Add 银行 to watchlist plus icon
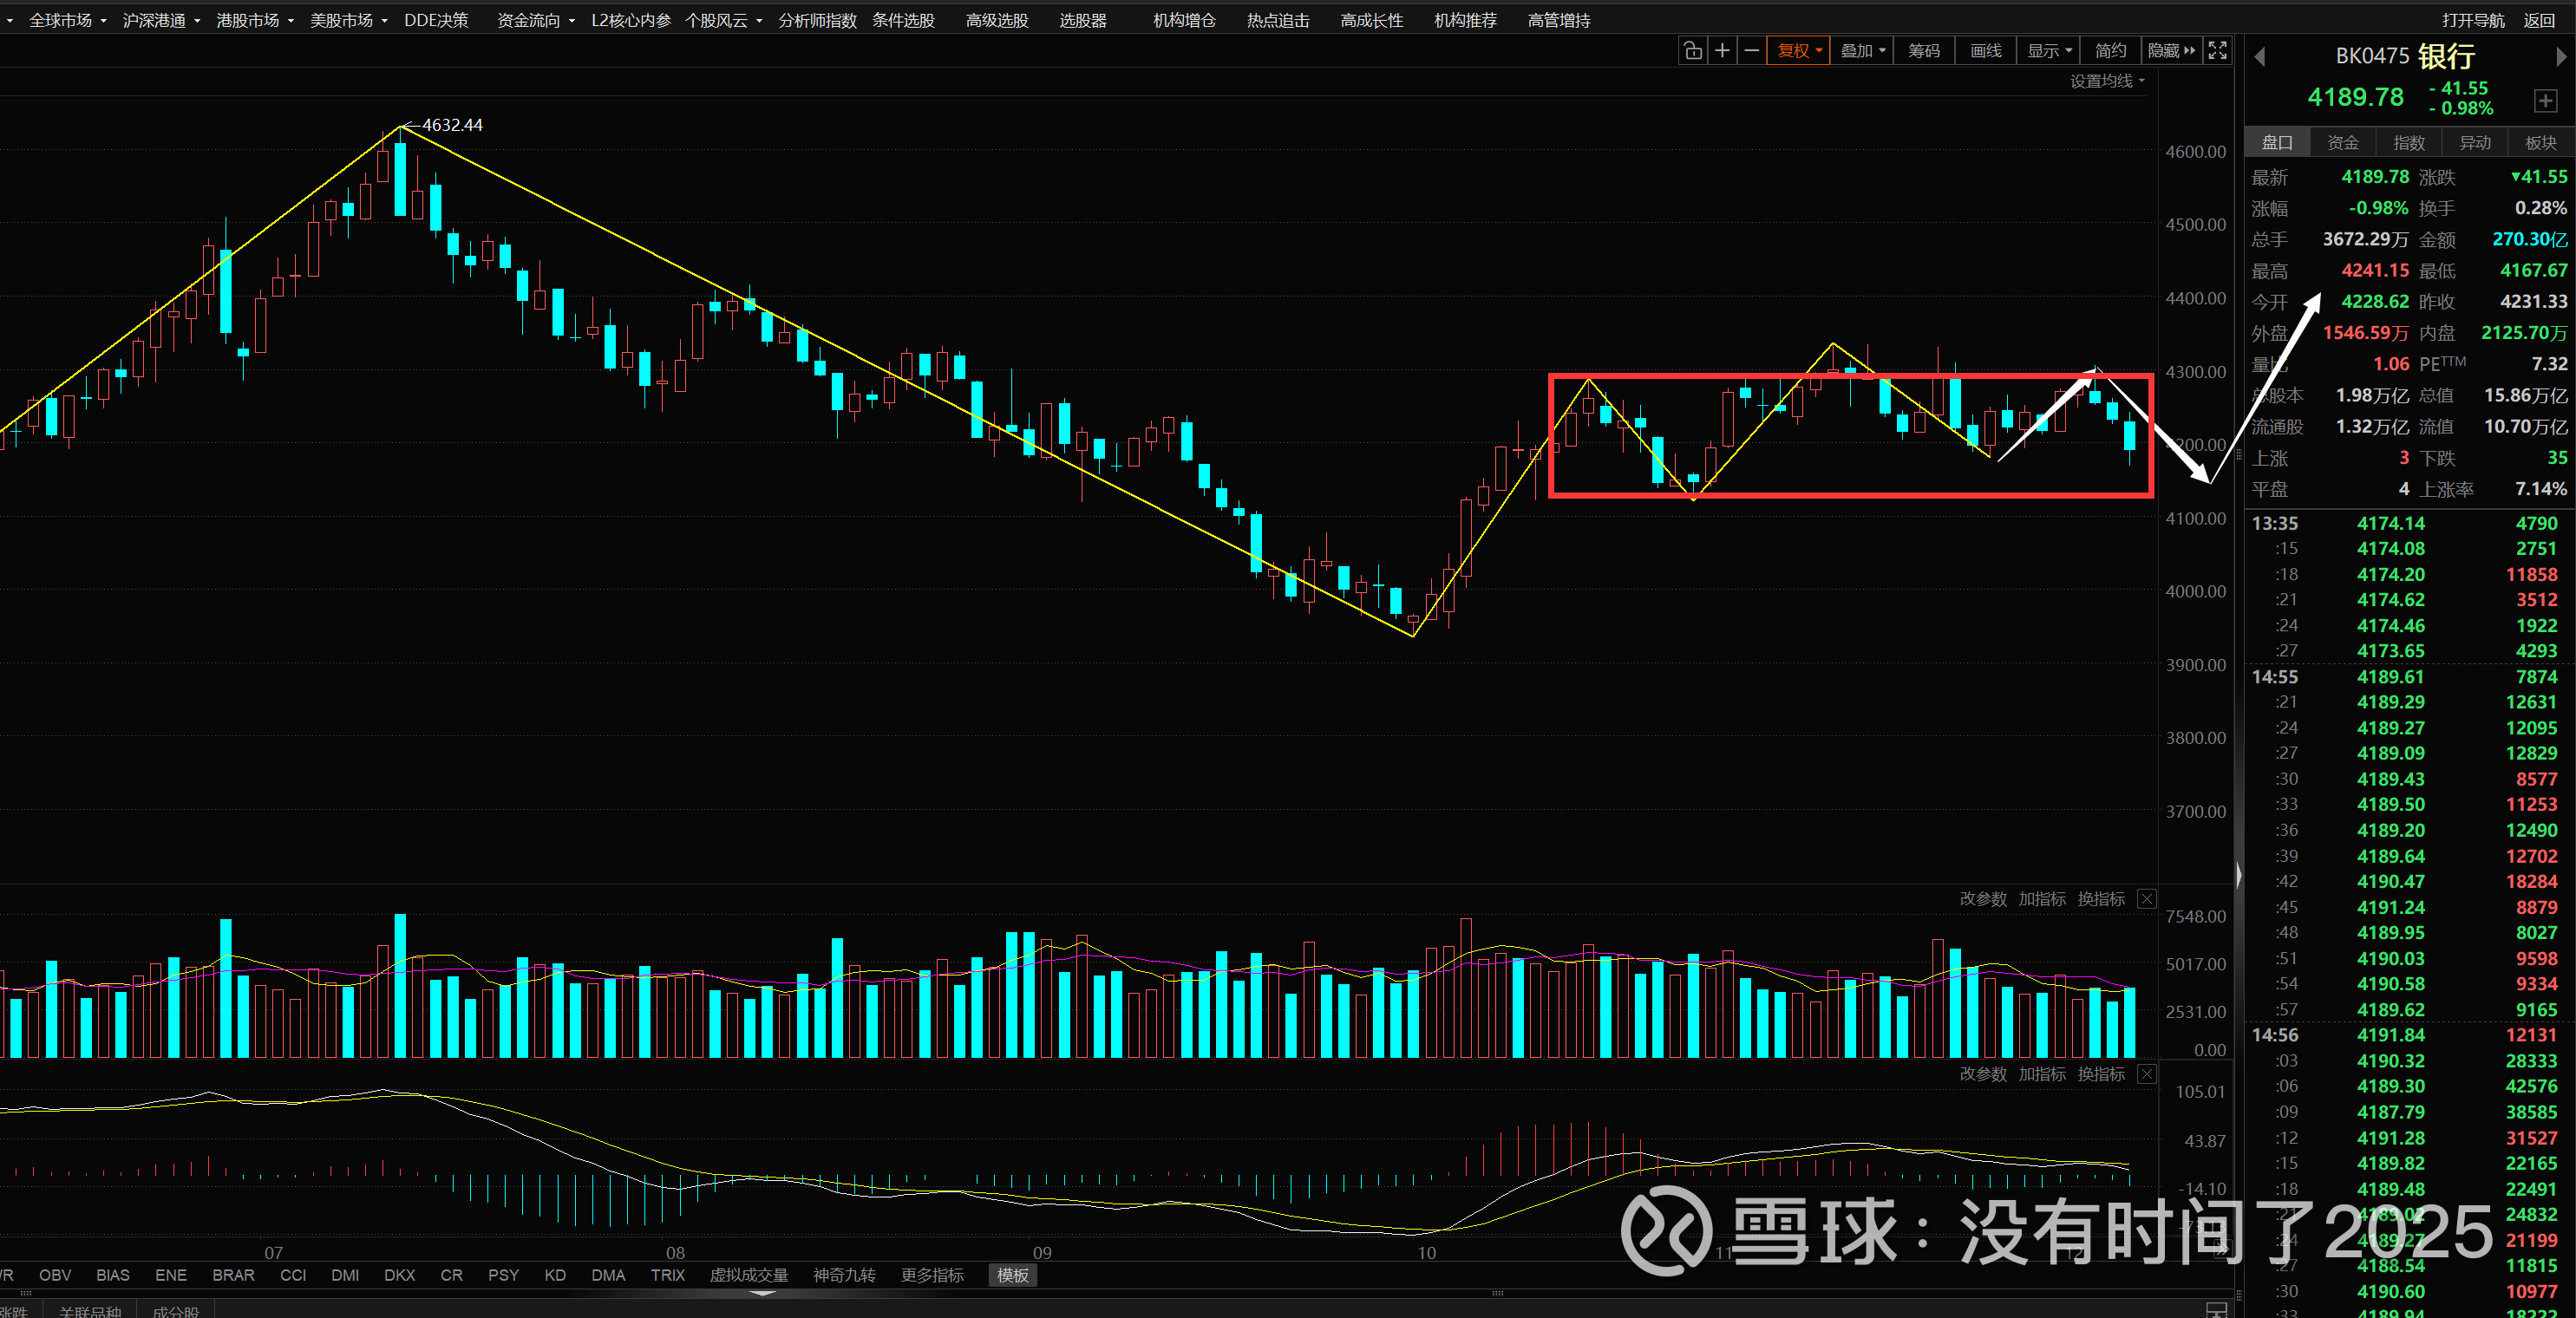 point(2545,100)
